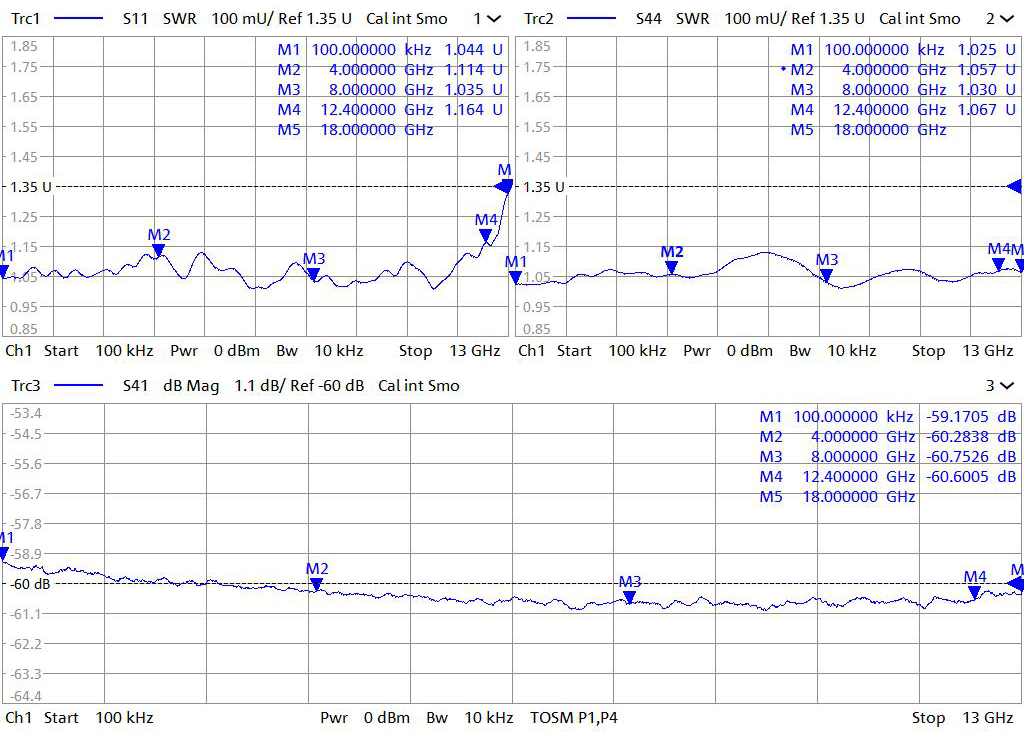Click the M4 12.4 GHz row in S11 marker list

(390, 110)
